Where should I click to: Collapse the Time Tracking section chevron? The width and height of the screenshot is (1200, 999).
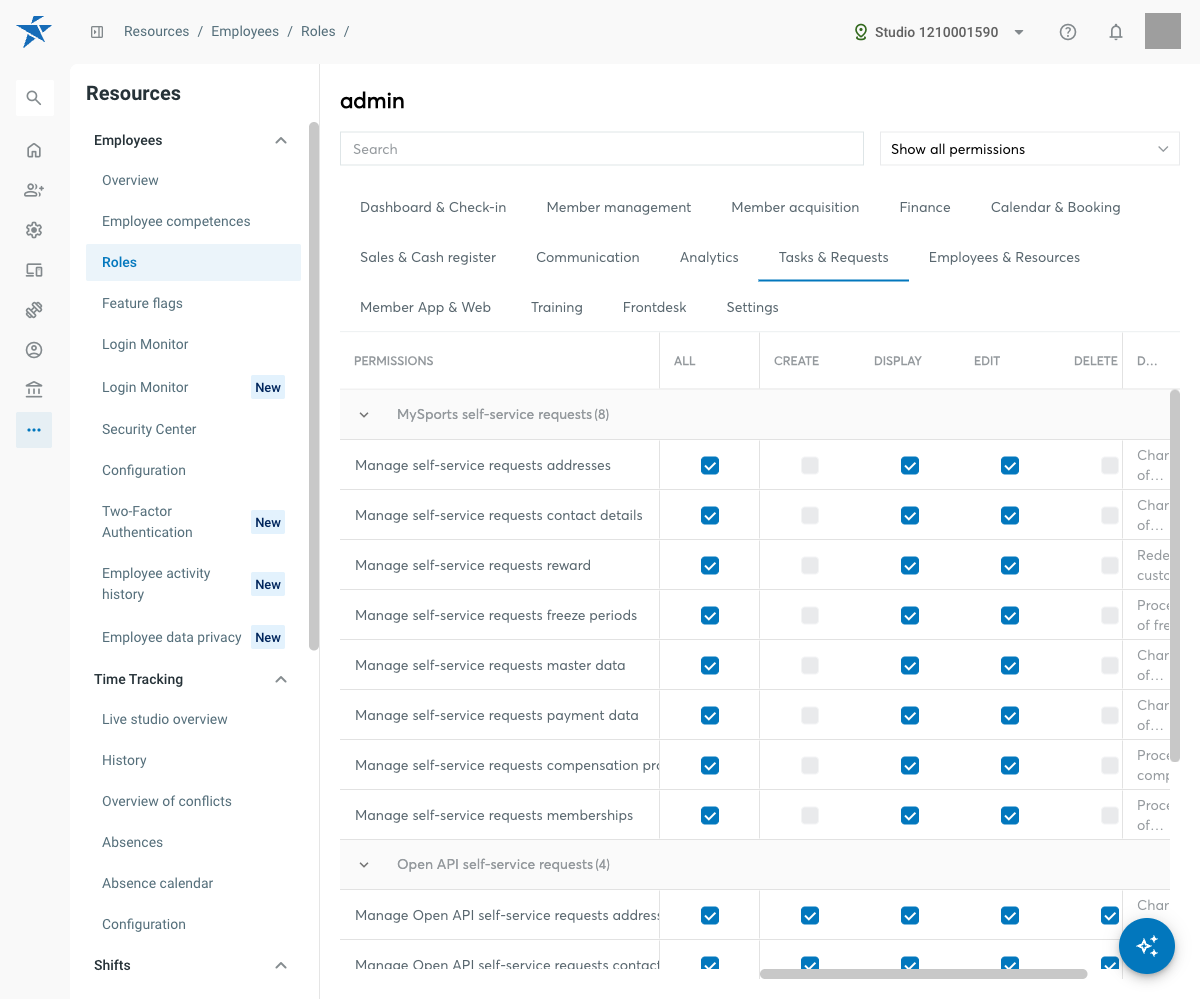[x=281, y=680]
